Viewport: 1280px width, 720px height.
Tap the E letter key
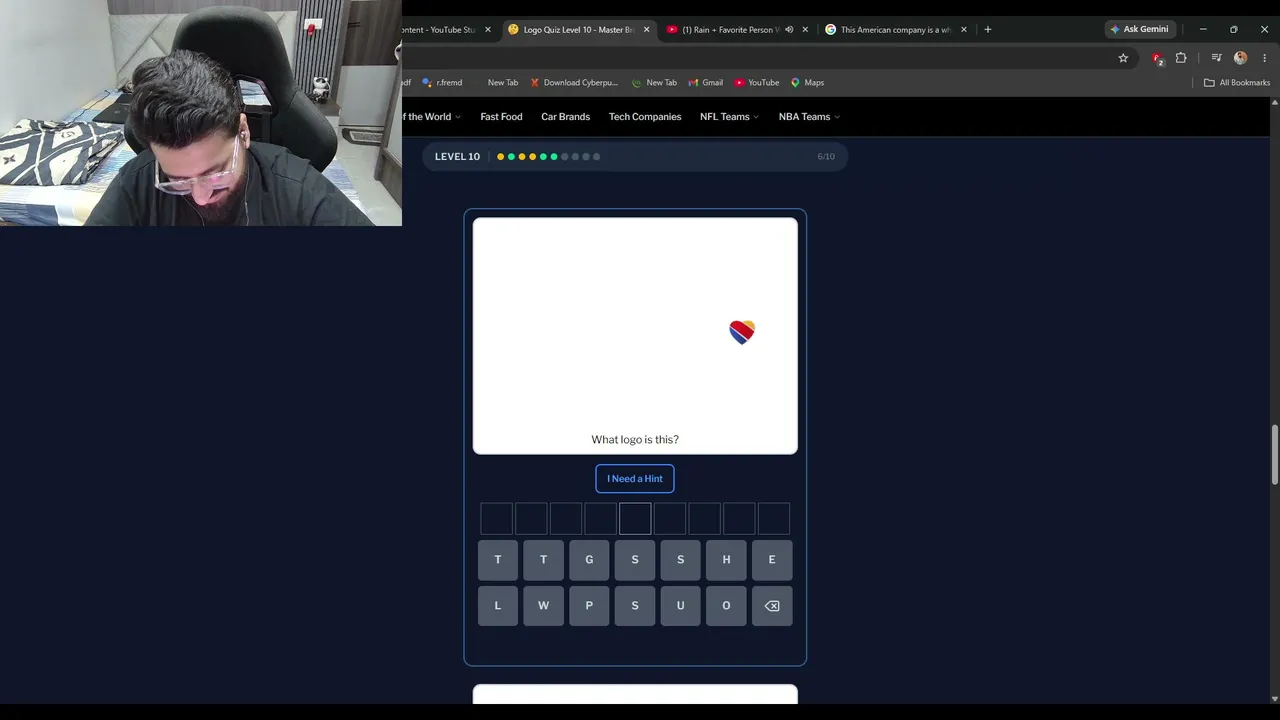(772, 560)
